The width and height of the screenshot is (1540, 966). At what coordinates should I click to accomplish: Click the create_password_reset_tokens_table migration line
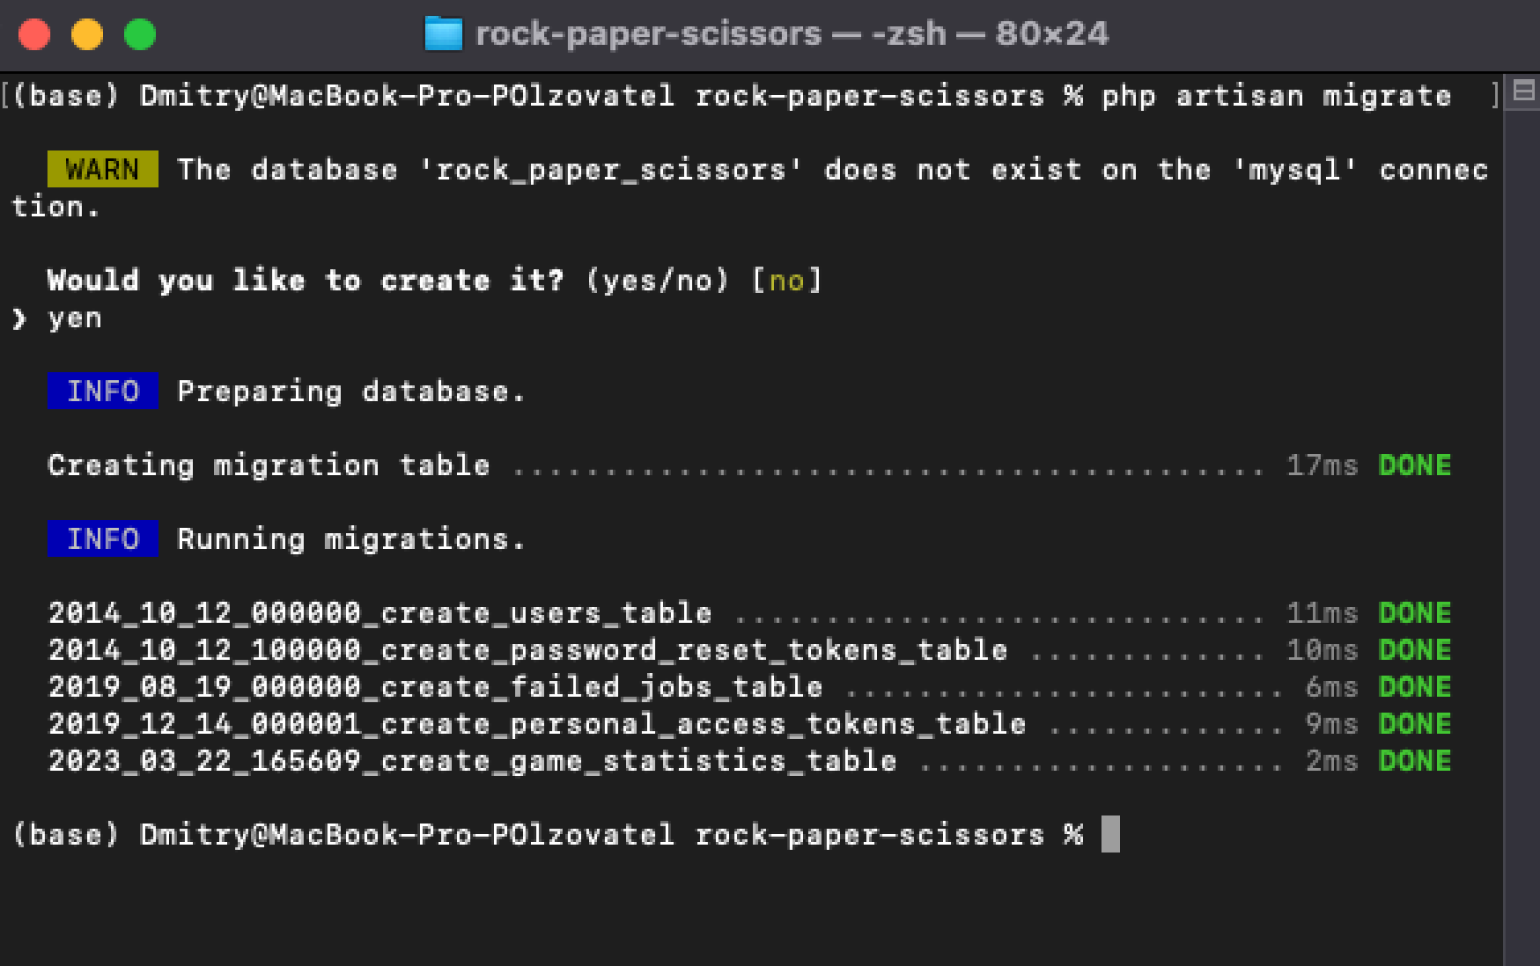click(x=750, y=650)
